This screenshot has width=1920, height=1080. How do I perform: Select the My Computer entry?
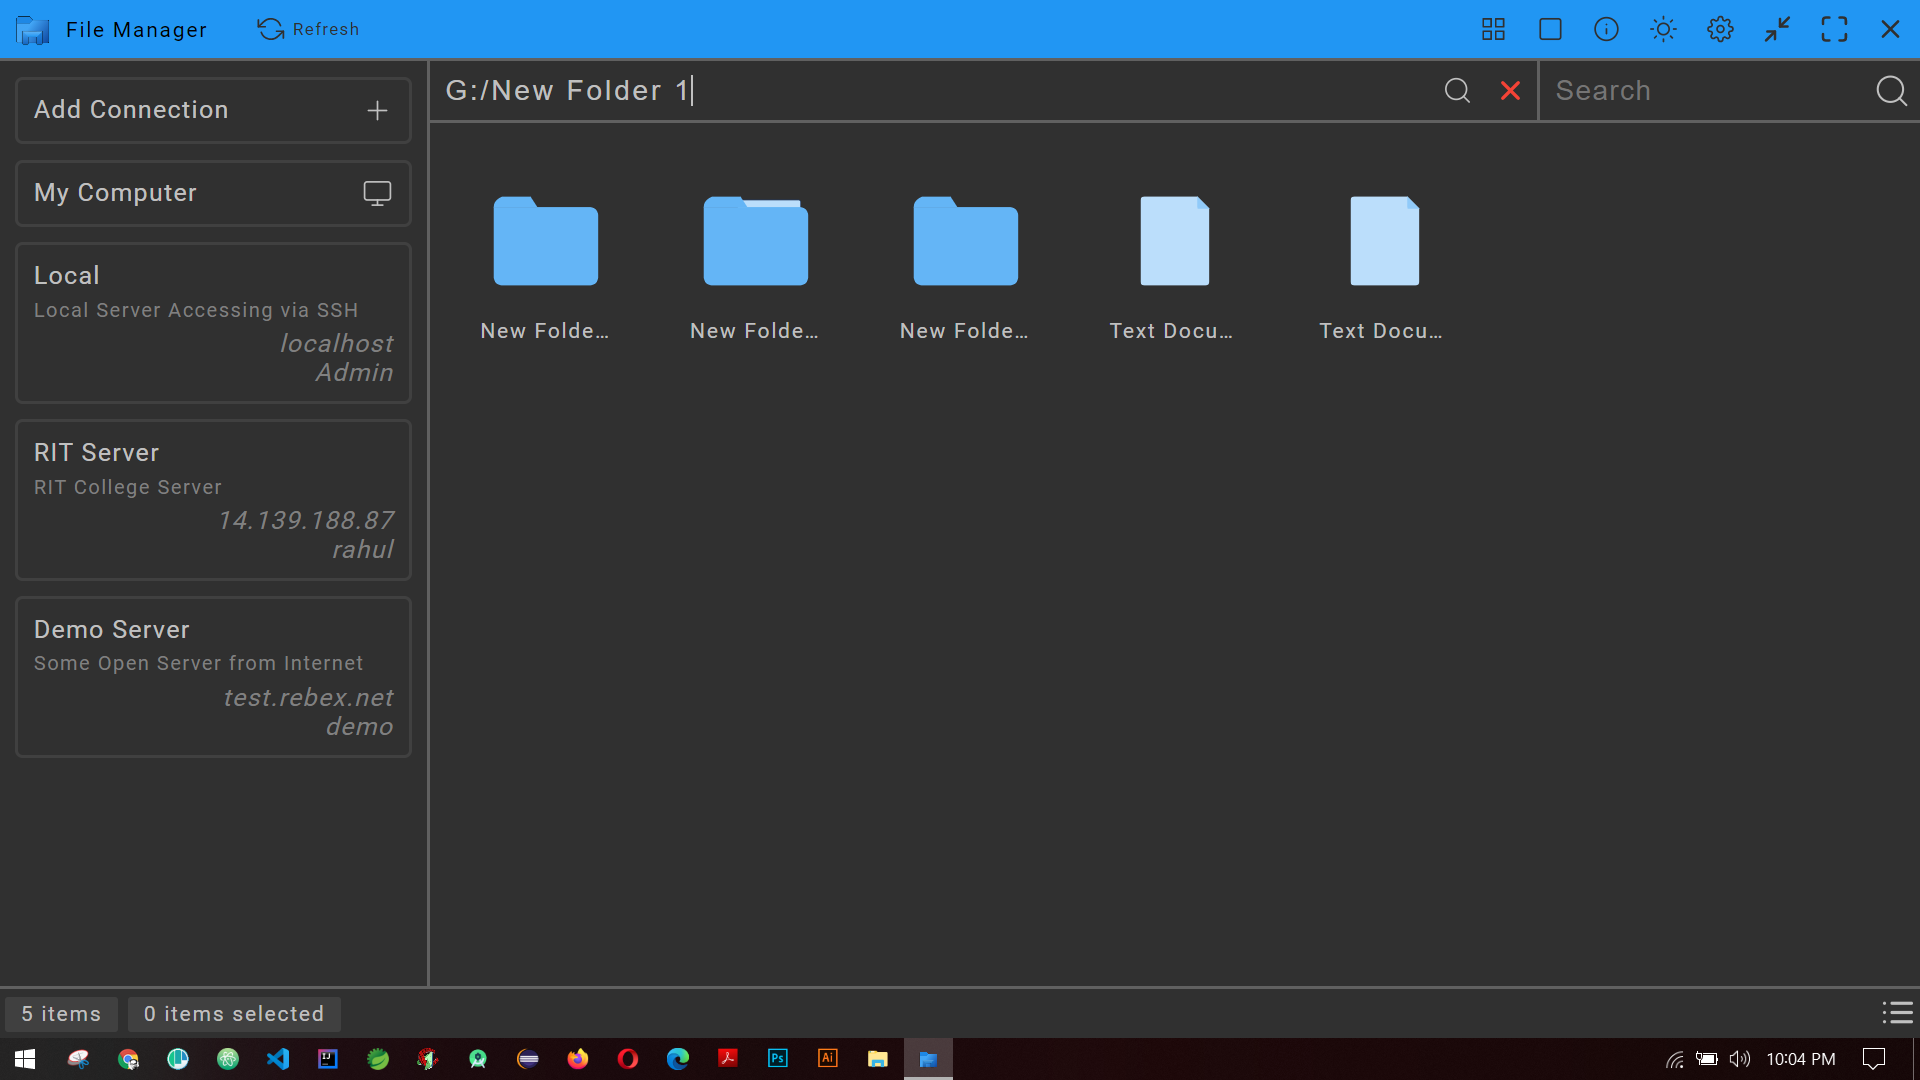click(213, 193)
